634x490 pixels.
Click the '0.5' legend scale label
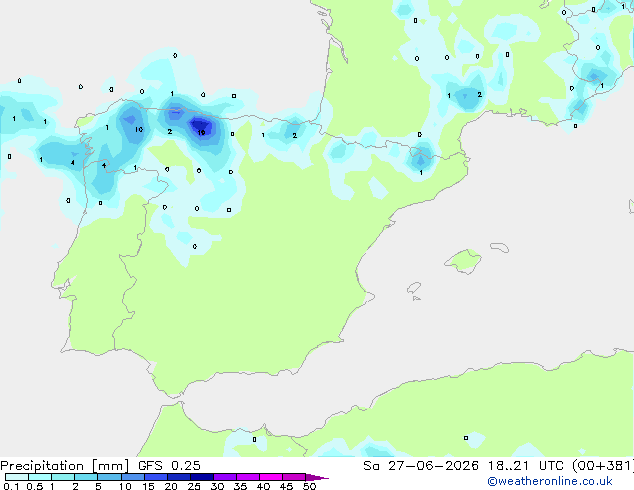pyautogui.click(x=34, y=486)
